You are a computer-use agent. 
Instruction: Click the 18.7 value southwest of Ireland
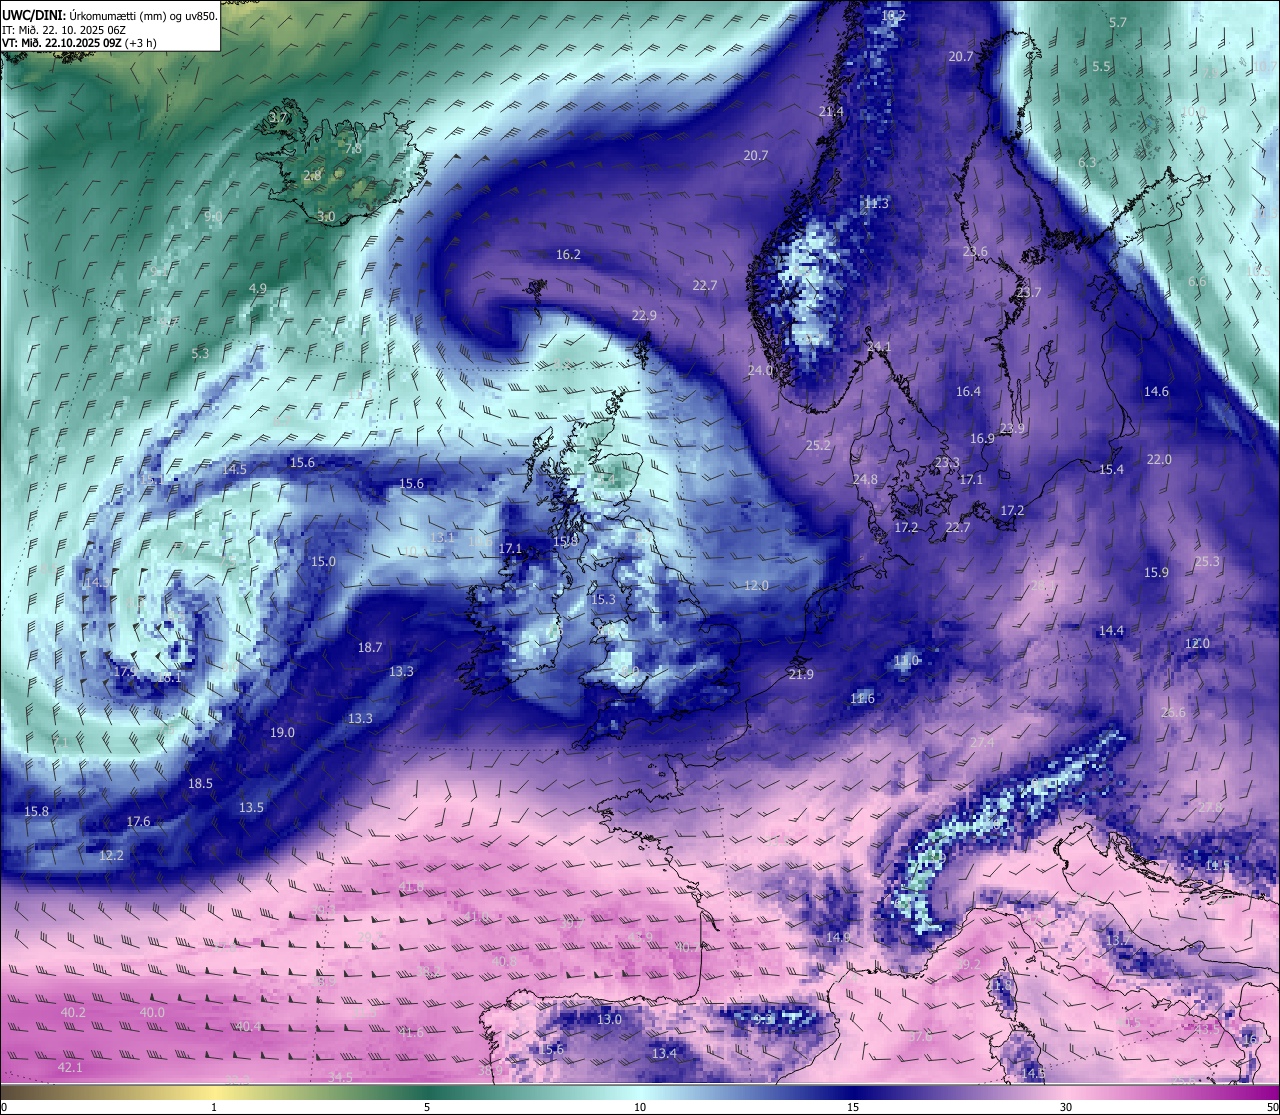click(x=370, y=648)
